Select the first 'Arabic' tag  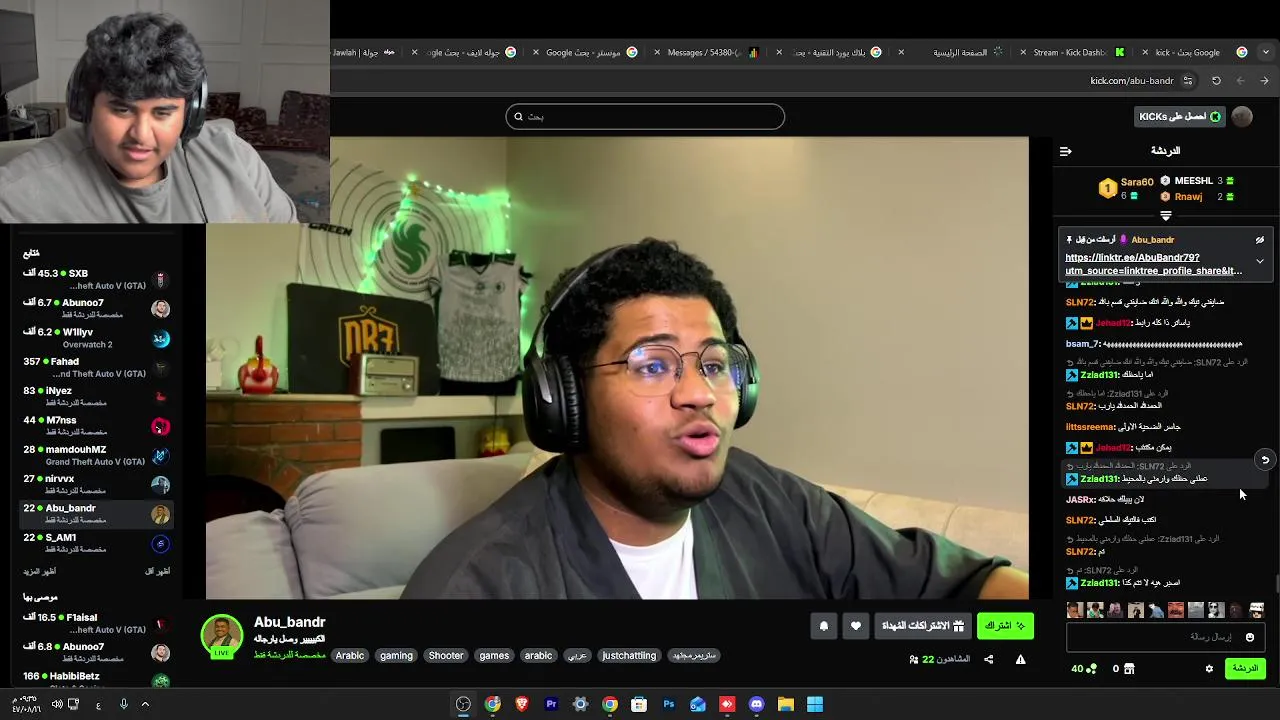point(350,656)
